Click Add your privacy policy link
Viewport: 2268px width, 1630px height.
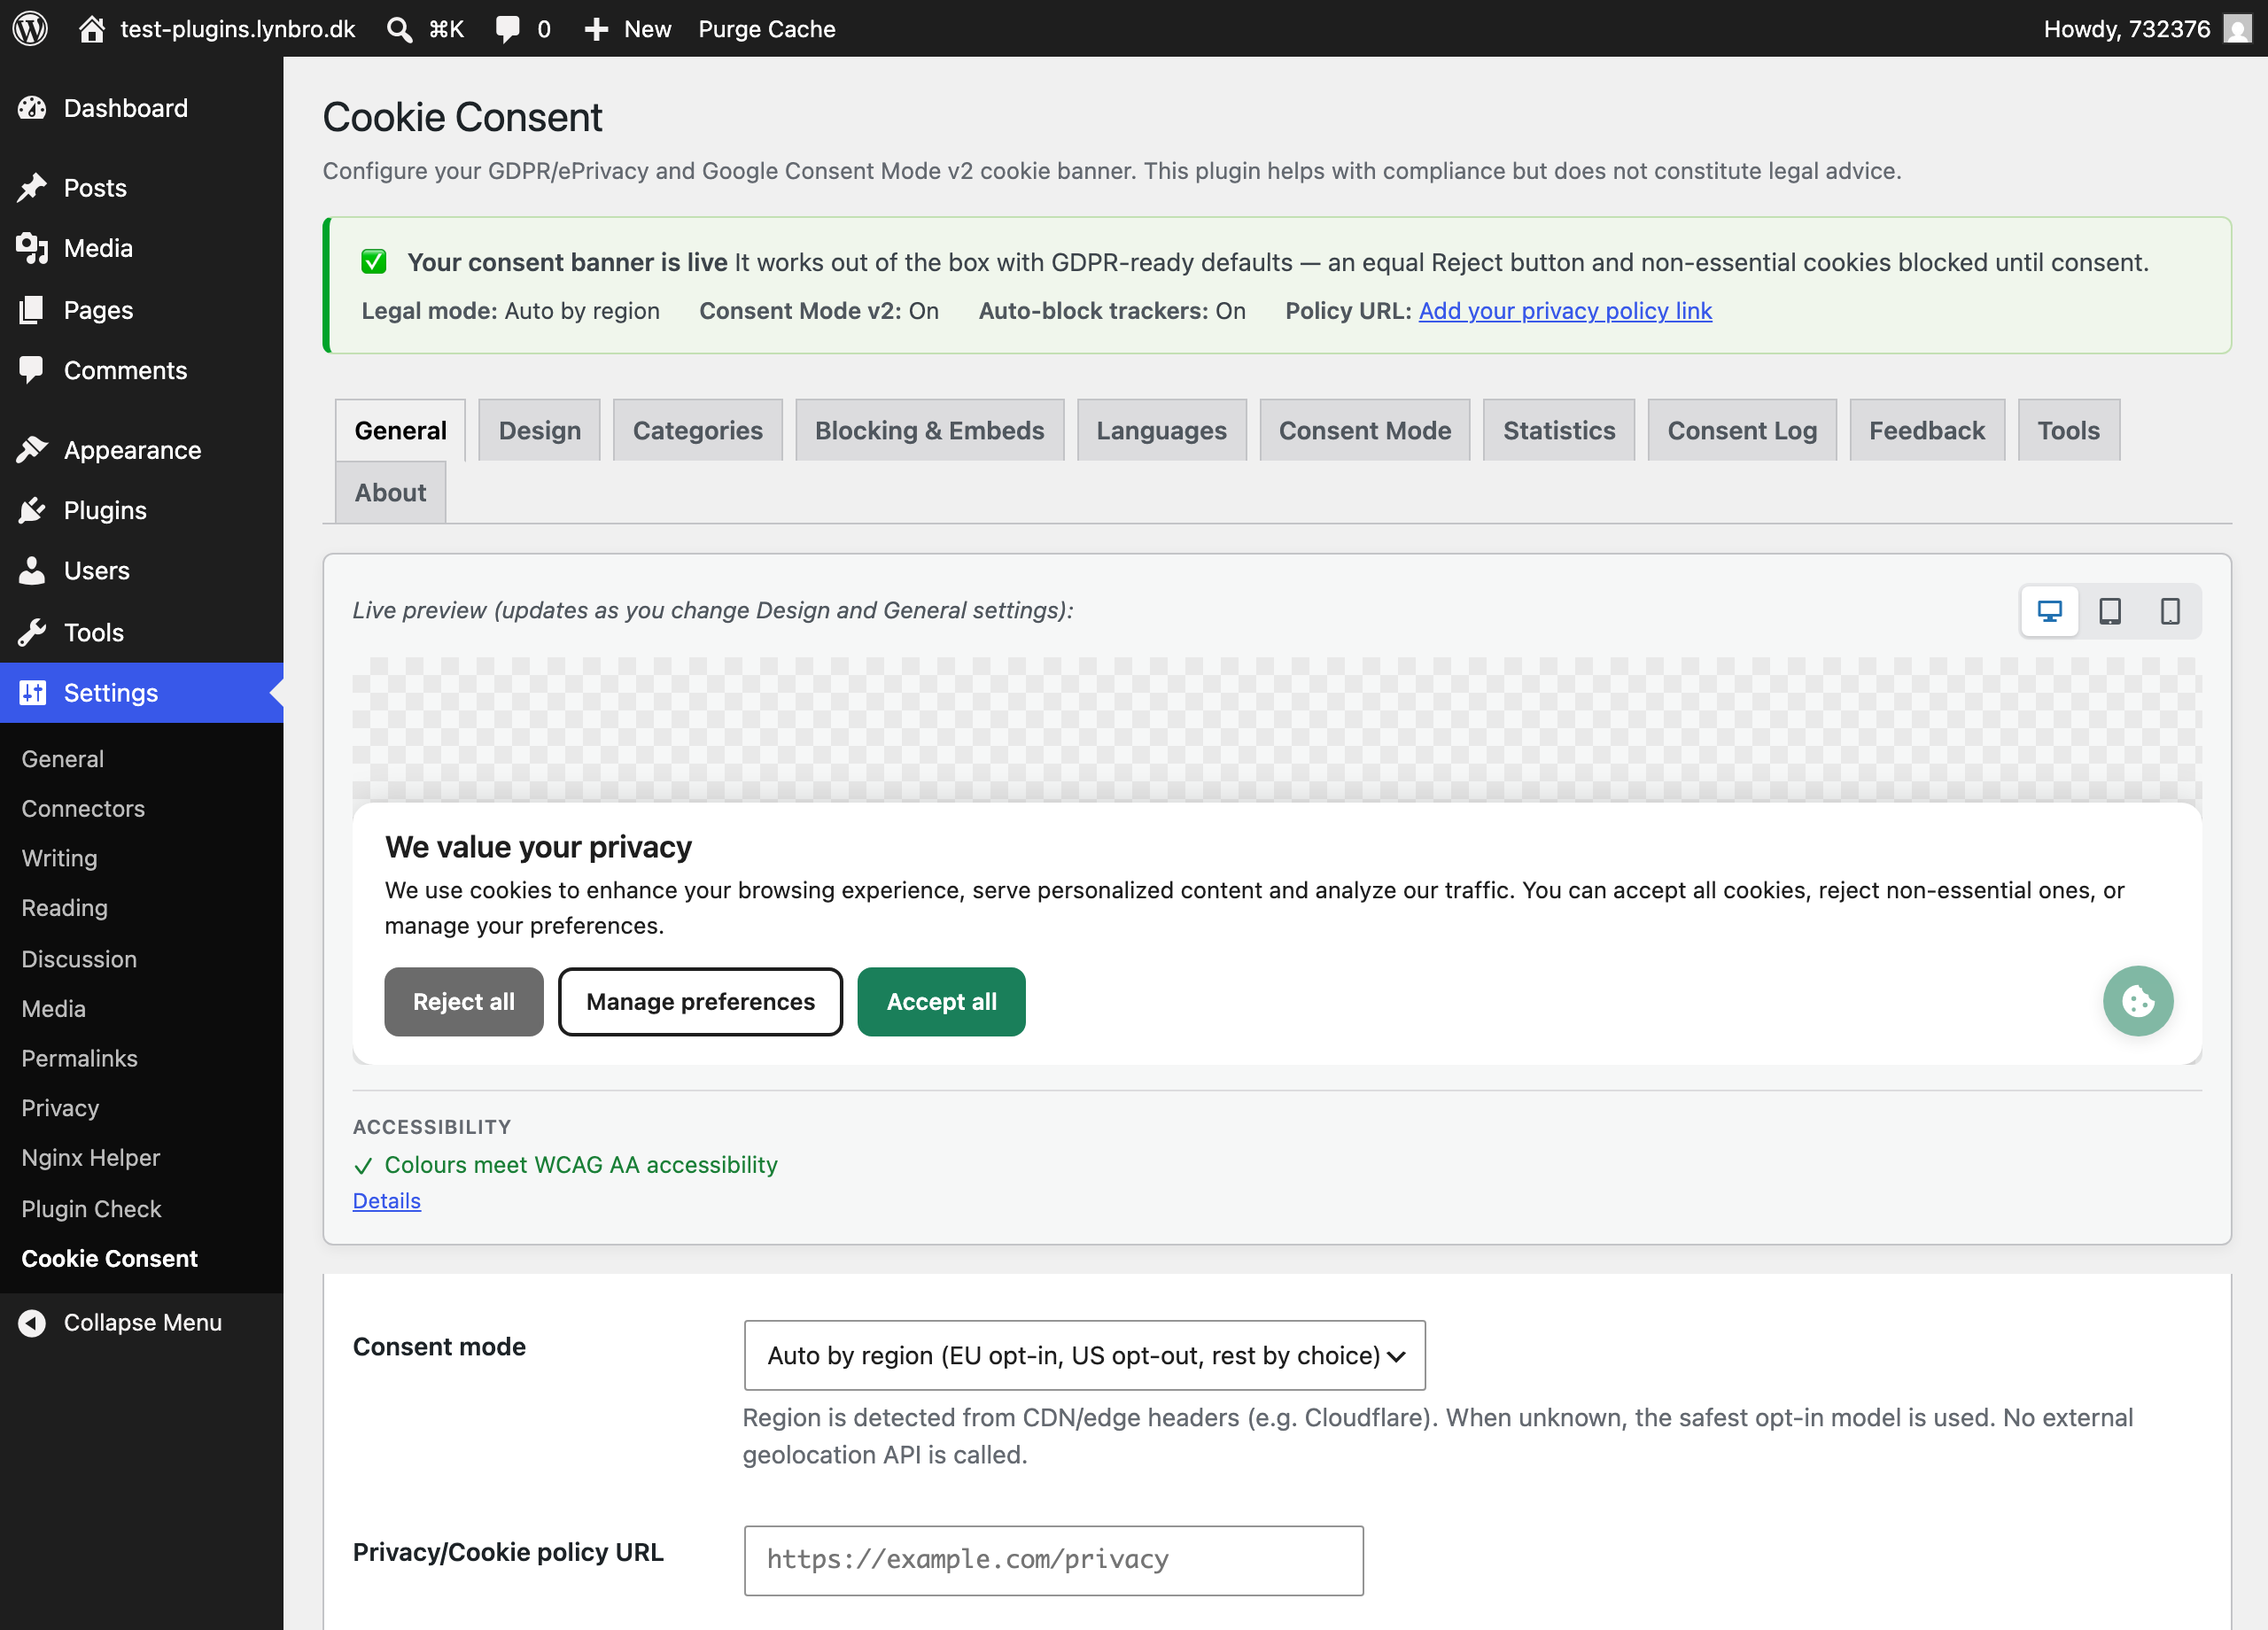tap(1565, 311)
